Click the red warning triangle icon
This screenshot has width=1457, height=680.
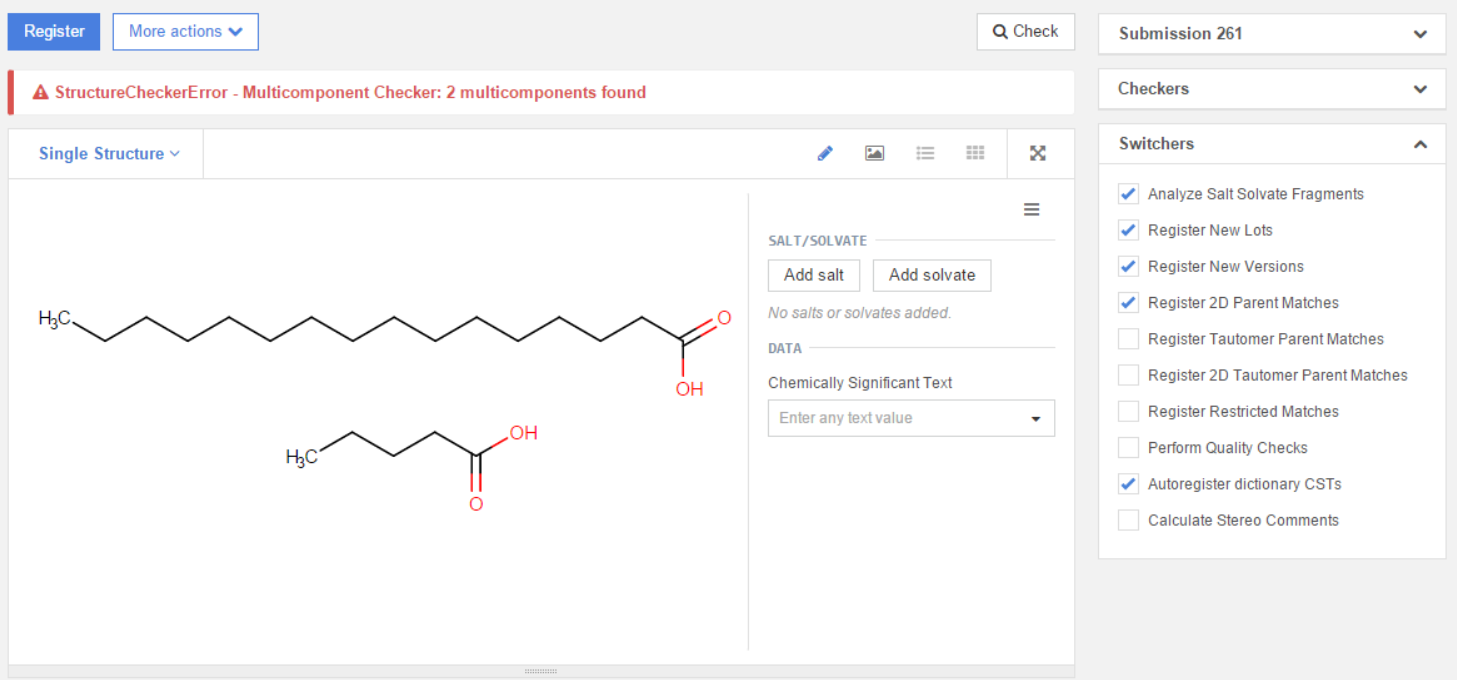tap(40, 92)
